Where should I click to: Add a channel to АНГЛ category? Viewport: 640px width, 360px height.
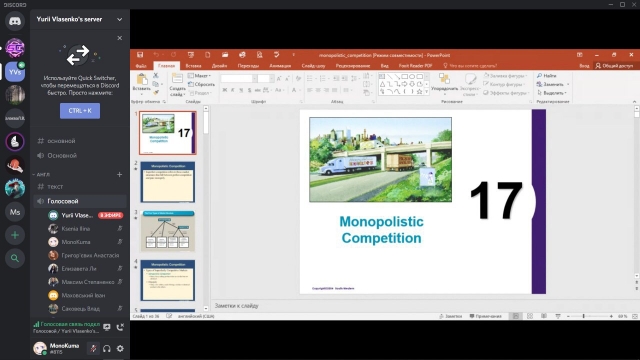coord(119,174)
